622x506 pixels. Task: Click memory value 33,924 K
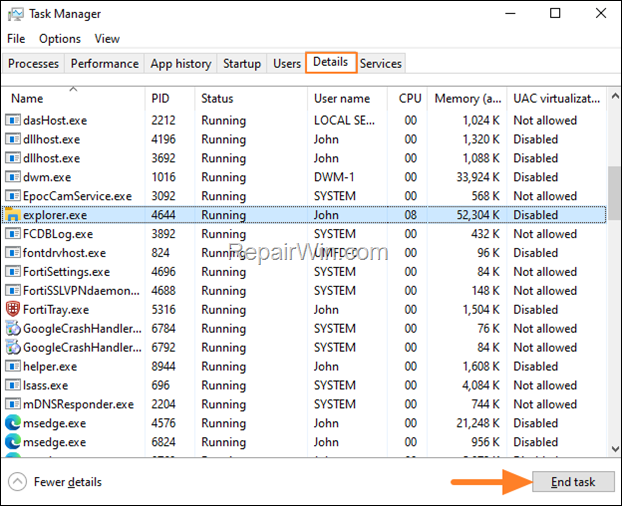coord(478,177)
